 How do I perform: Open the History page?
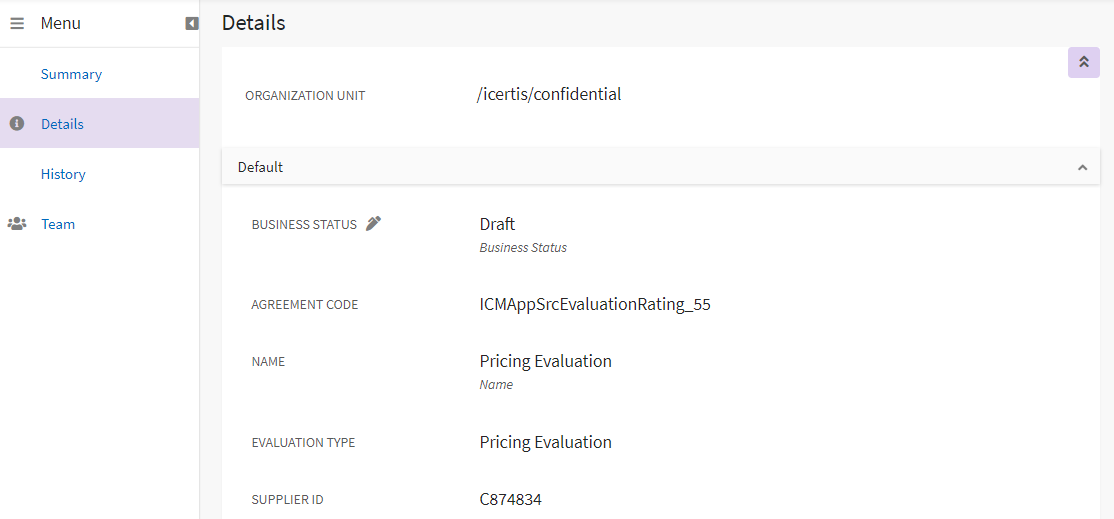pos(63,174)
